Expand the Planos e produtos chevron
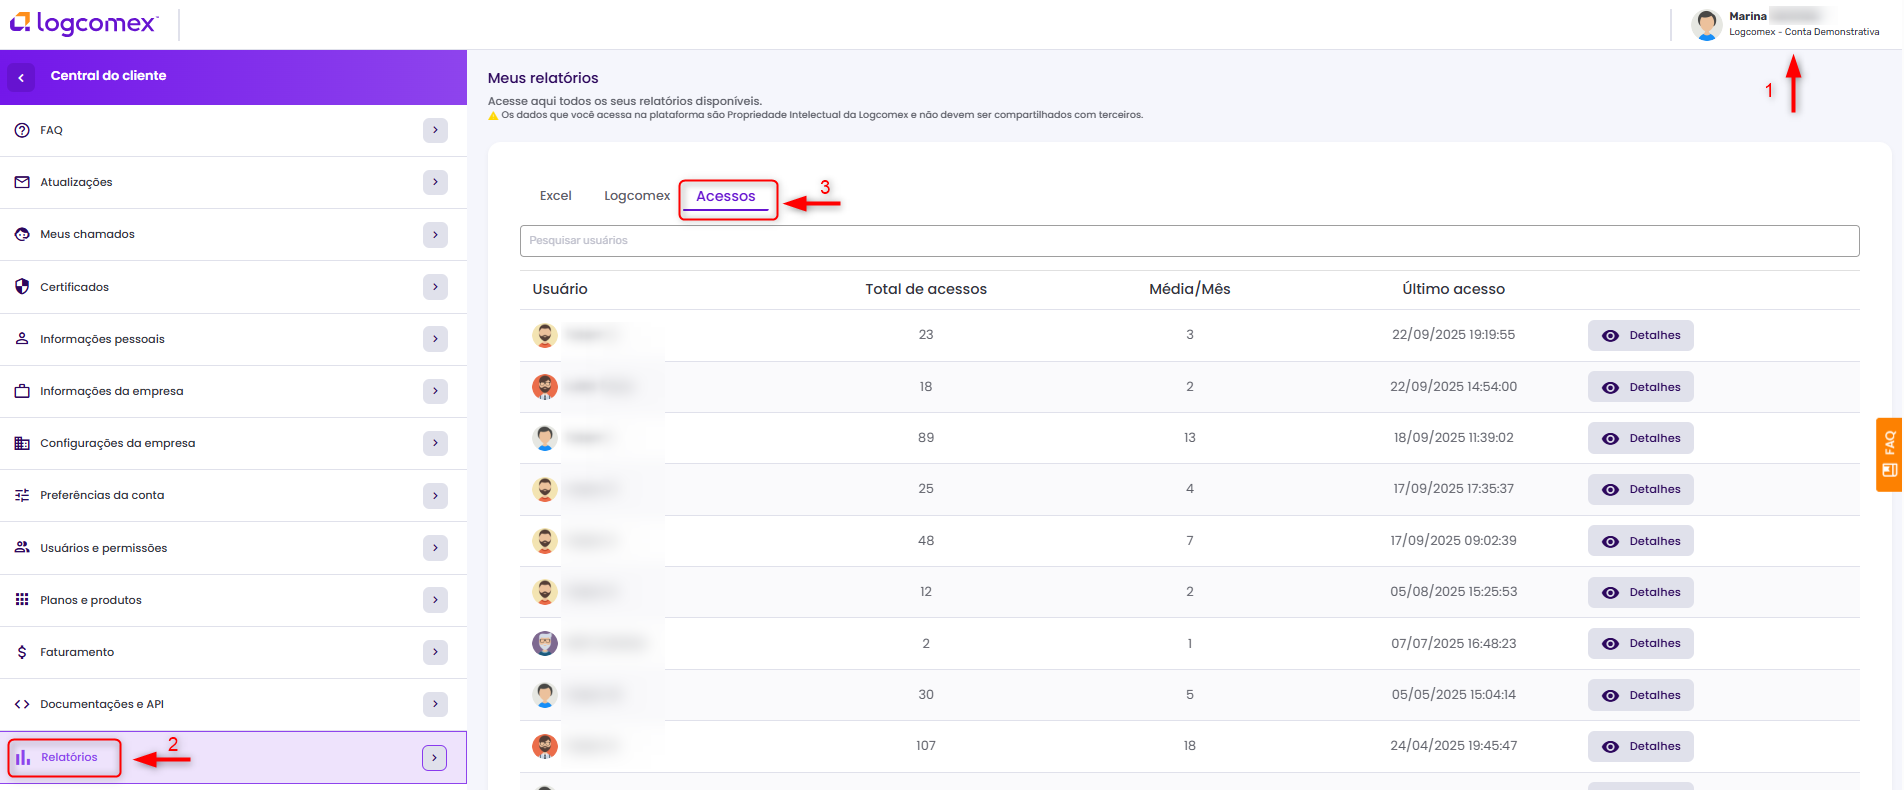 tap(435, 600)
